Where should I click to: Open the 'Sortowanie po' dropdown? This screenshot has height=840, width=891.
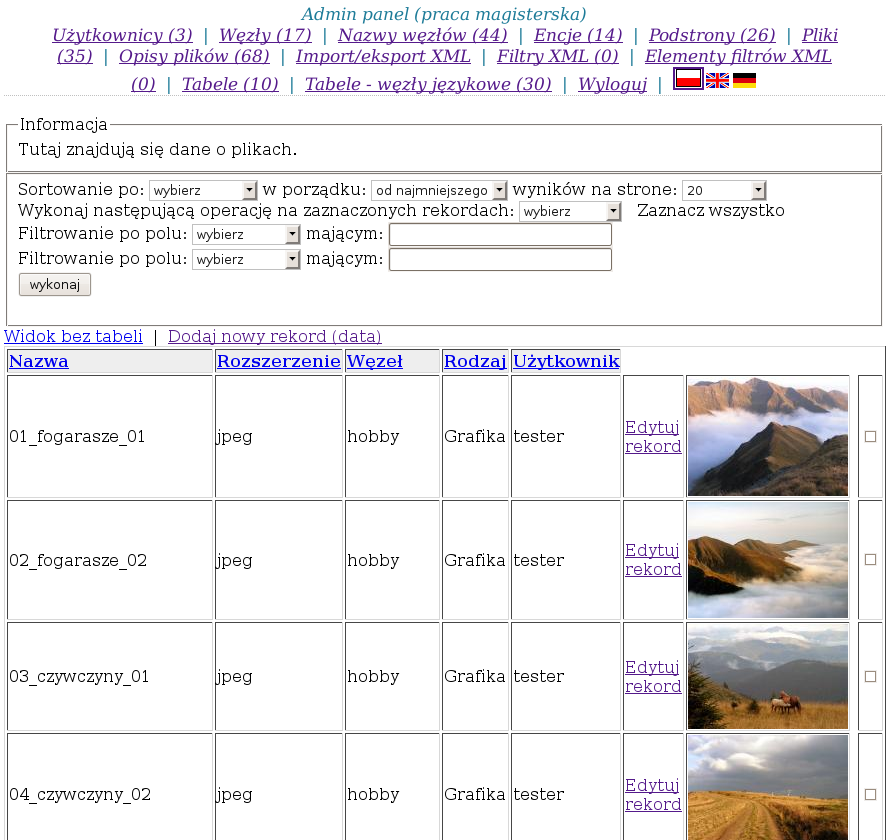pos(203,190)
